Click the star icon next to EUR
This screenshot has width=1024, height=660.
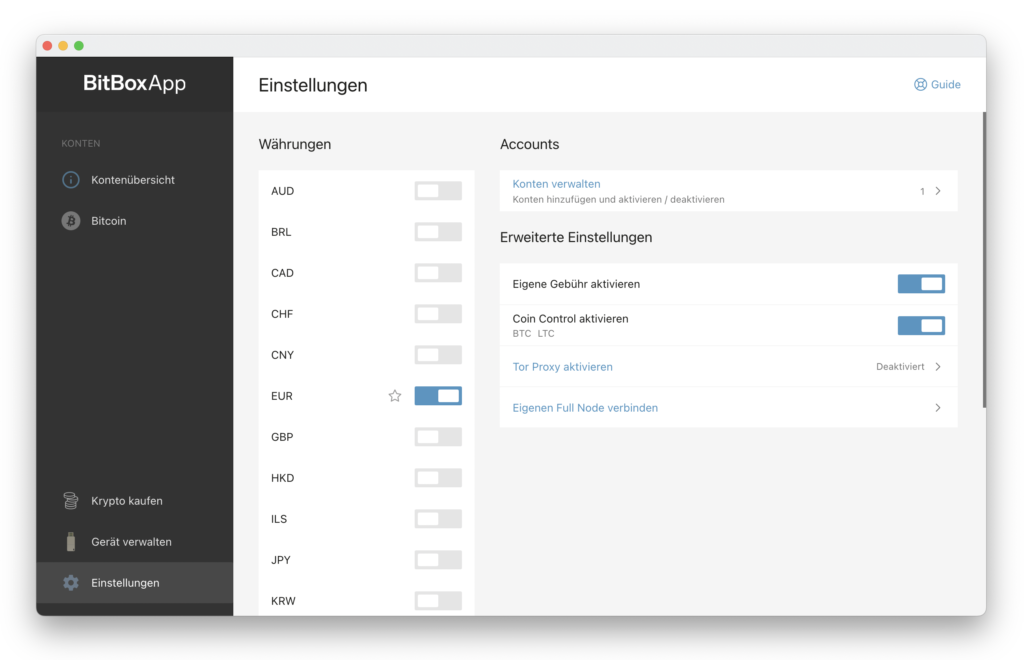(394, 396)
